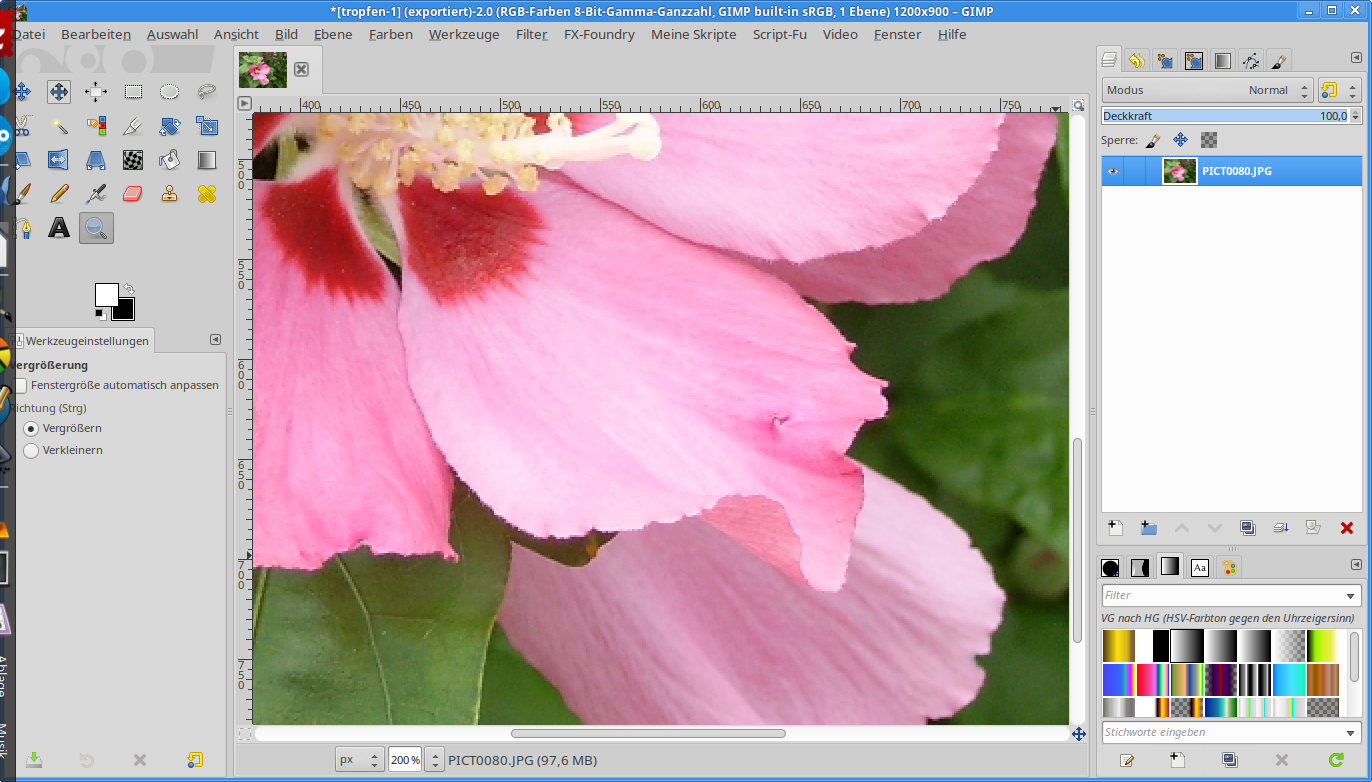The width and height of the screenshot is (1372, 782).
Task: Choose the Bucket Fill tool
Action: [x=170, y=160]
